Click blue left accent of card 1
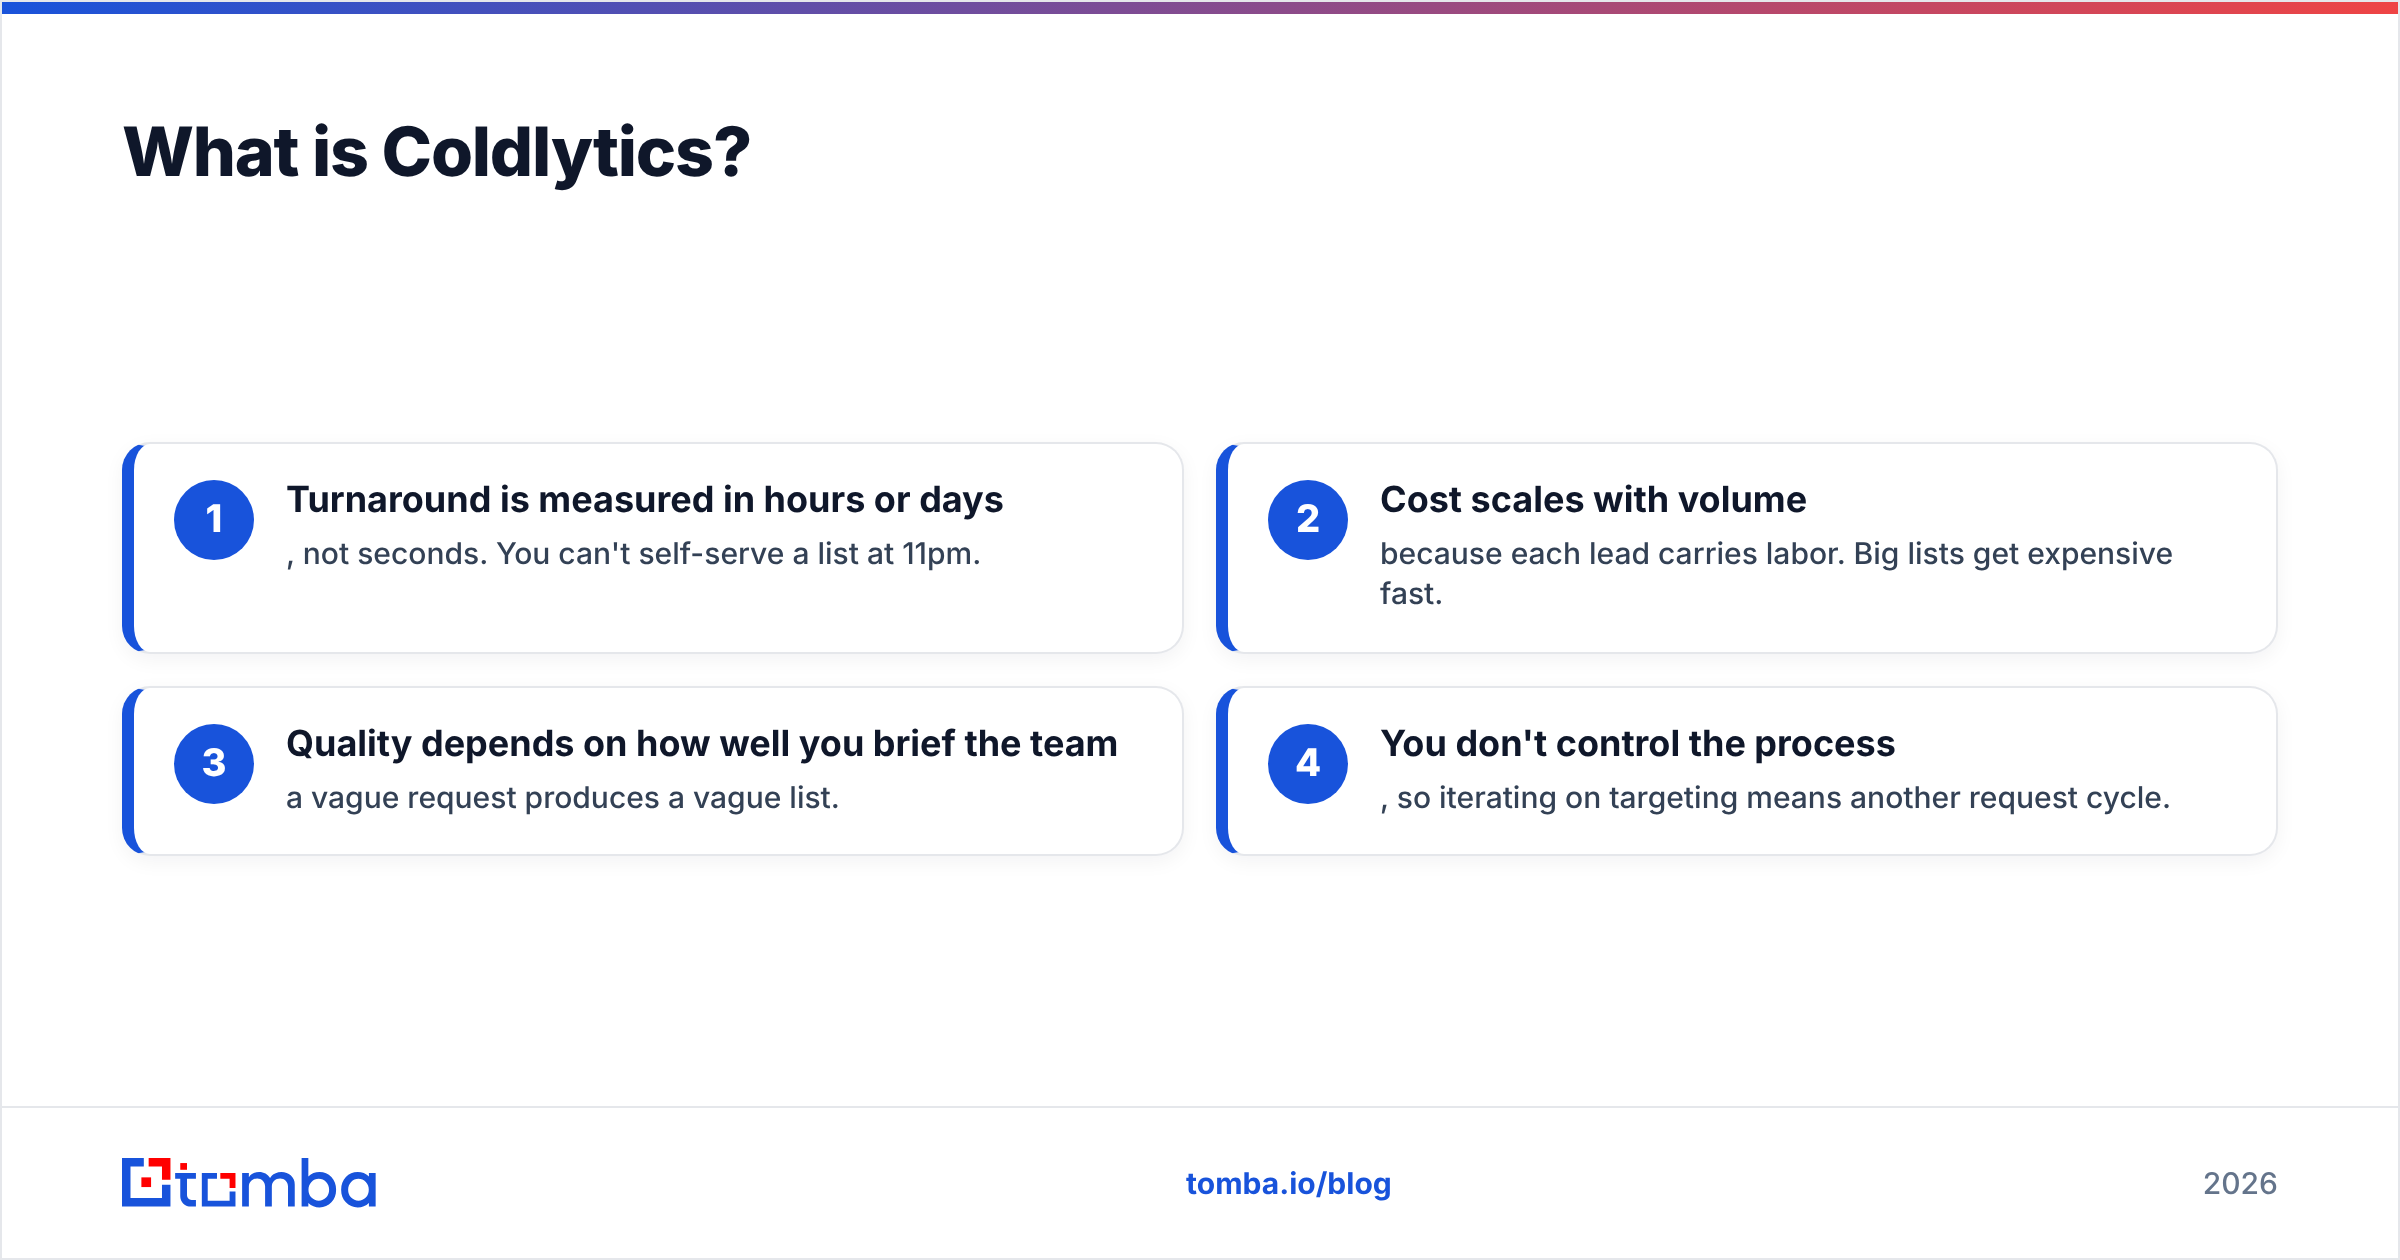 pyautogui.click(x=130, y=548)
